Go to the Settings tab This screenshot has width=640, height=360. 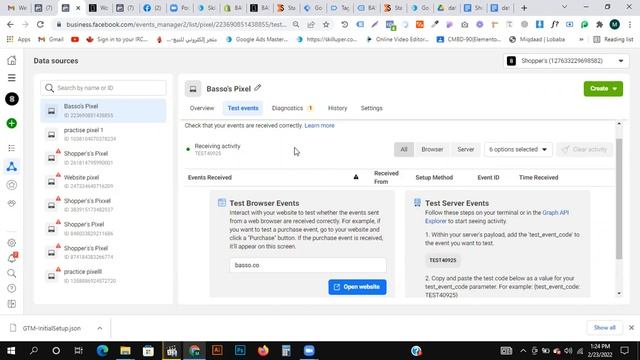tap(371, 108)
